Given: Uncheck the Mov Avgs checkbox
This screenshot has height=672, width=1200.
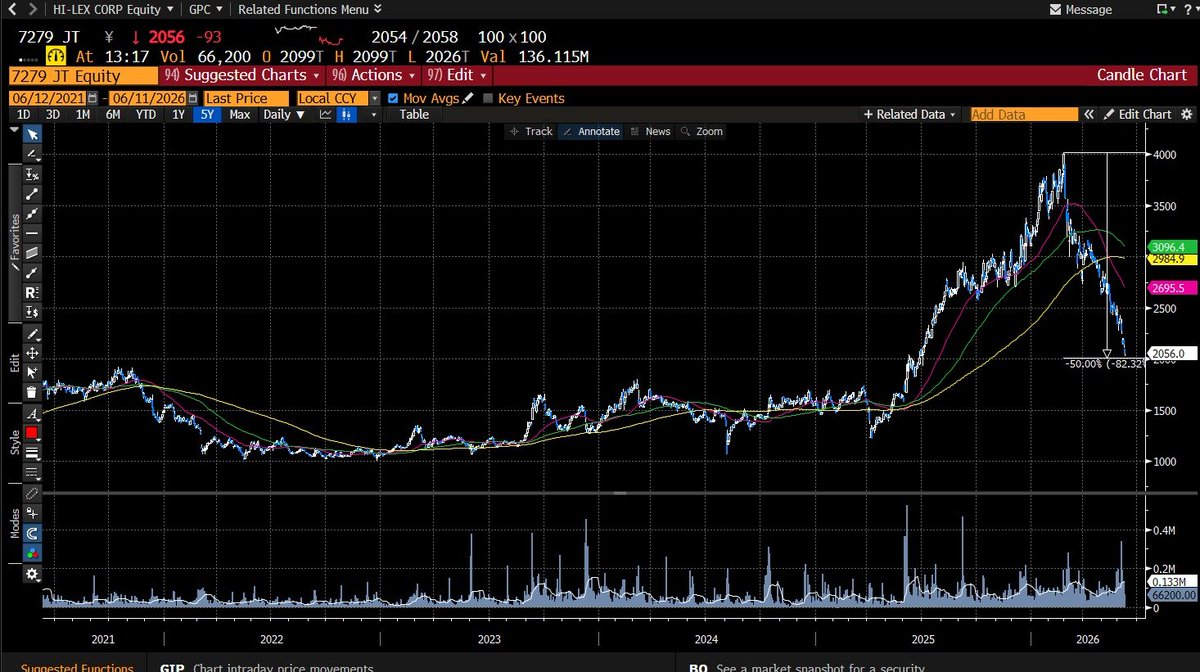Looking at the screenshot, I should point(392,98).
